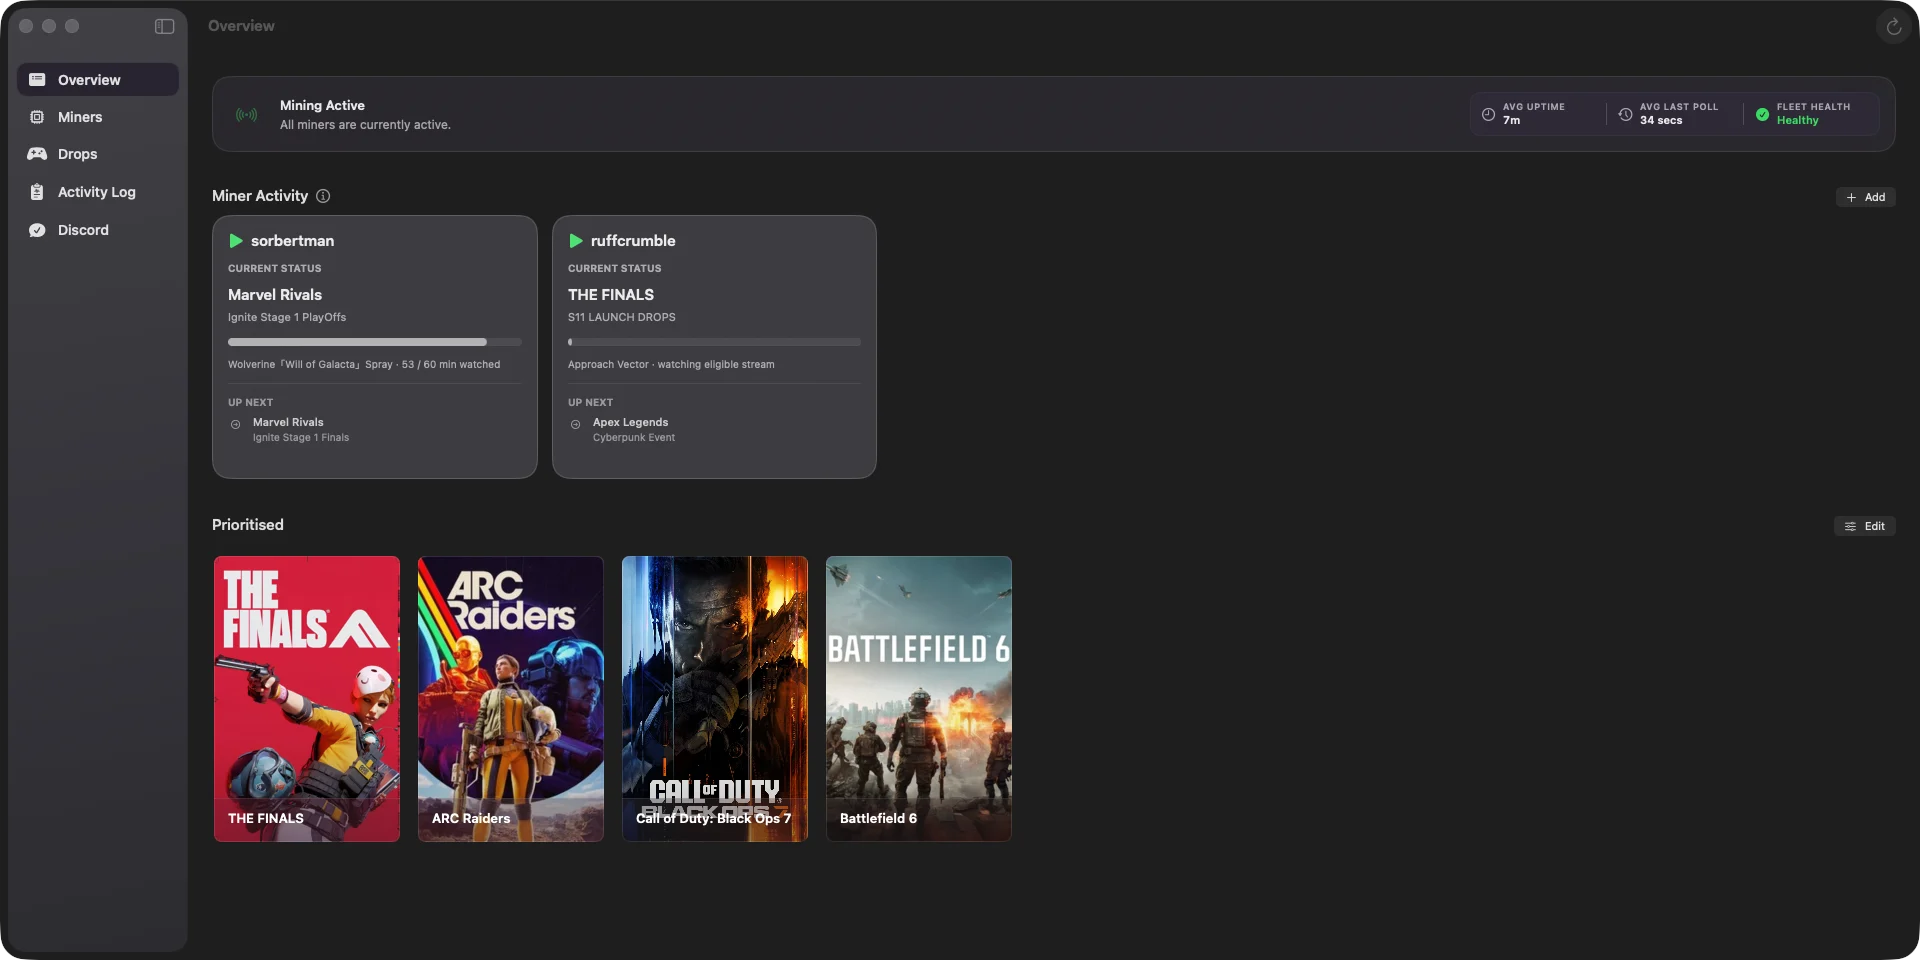Click the Miner Activity heading
The width and height of the screenshot is (1920, 960).
(x=260, y=196)
